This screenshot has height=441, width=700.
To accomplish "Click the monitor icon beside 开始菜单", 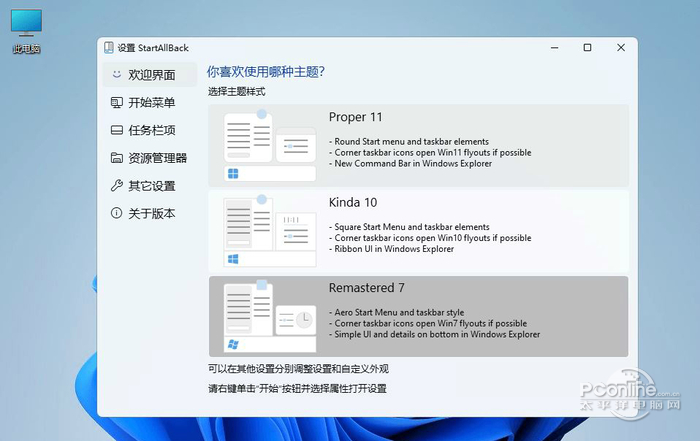I will click(117, 103).
